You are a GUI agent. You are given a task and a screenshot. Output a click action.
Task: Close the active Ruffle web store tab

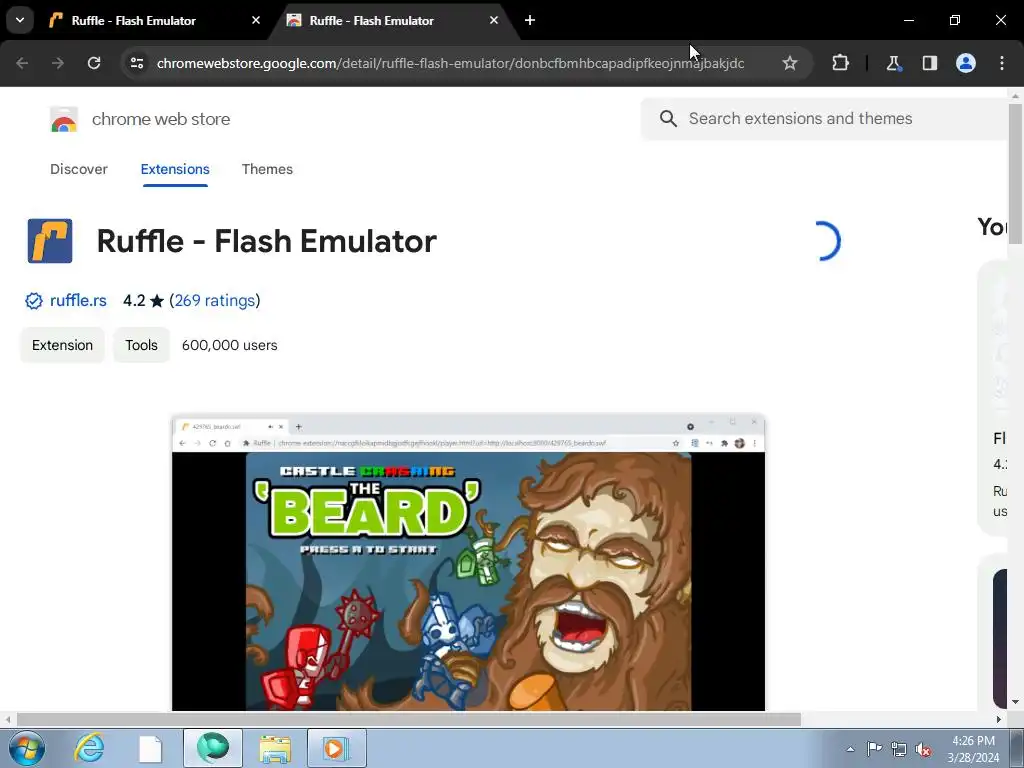[494, 20]
